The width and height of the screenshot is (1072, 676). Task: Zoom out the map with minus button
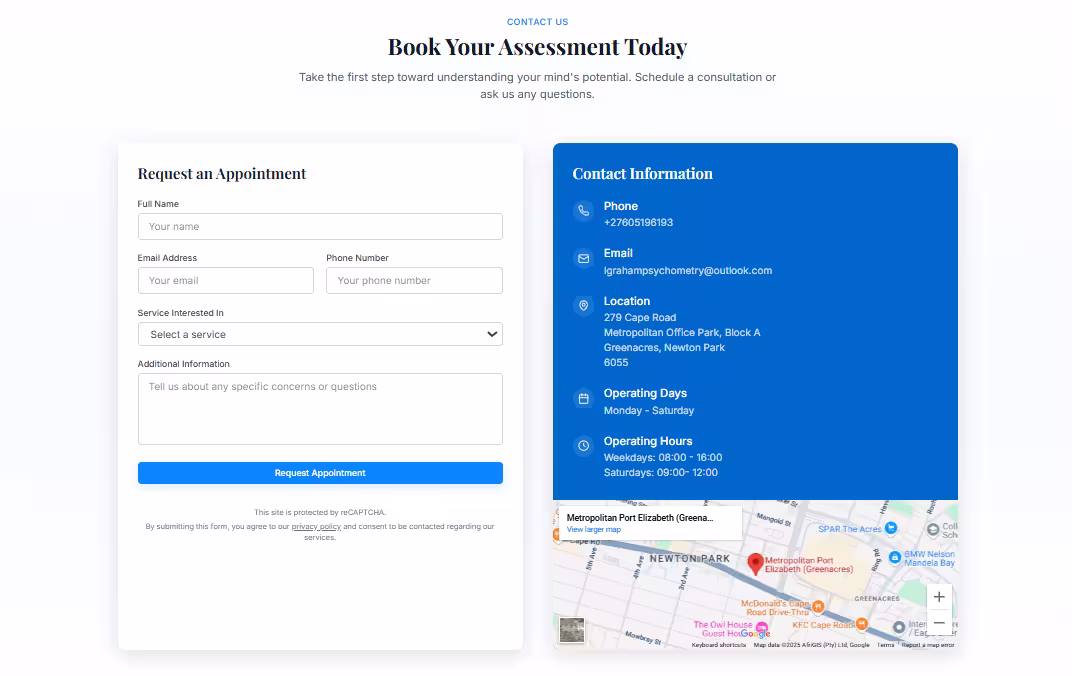click(939, 622)
